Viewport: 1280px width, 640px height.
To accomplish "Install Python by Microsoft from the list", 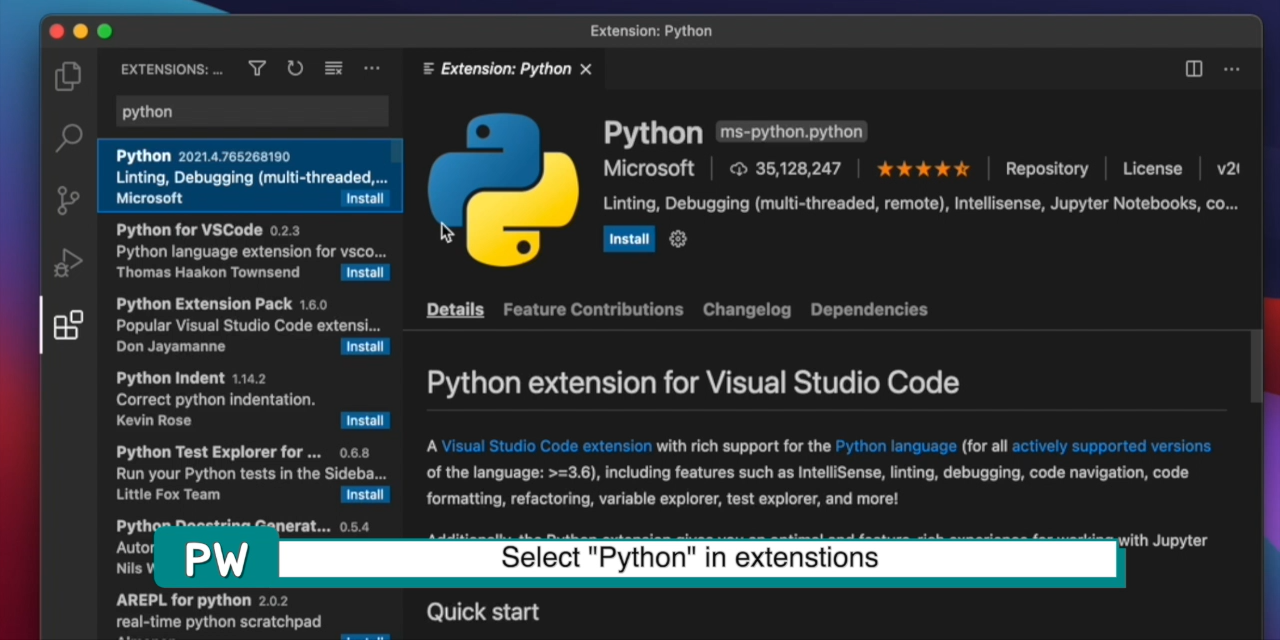I will [365, 198].
